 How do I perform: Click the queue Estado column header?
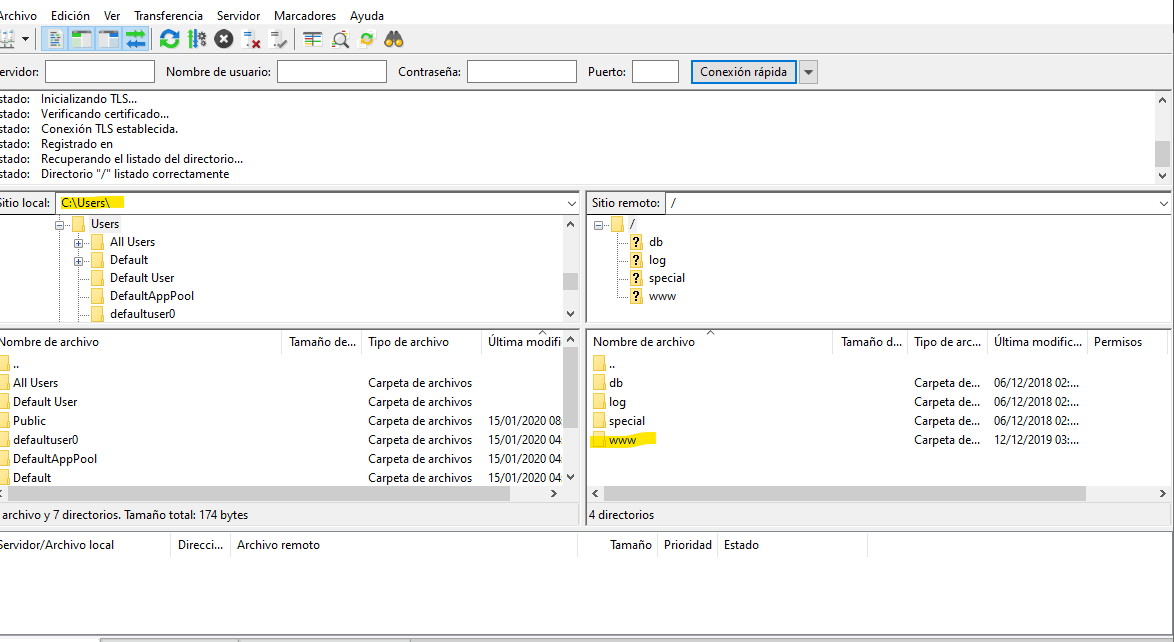point(792,545)
